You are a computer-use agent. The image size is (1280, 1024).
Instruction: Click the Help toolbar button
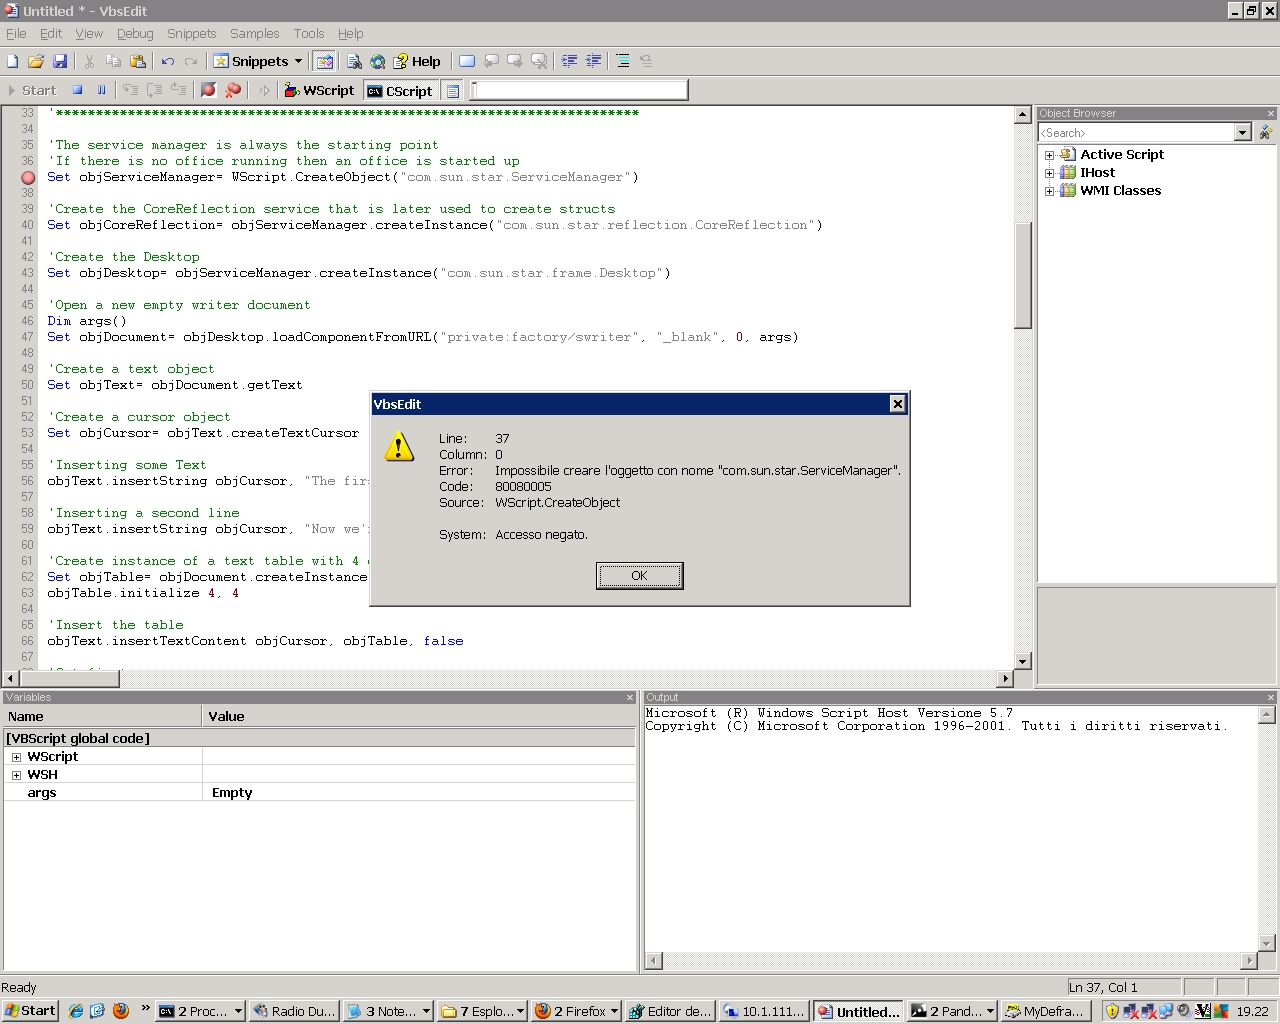pyautogui.click(x=417, y=61)
